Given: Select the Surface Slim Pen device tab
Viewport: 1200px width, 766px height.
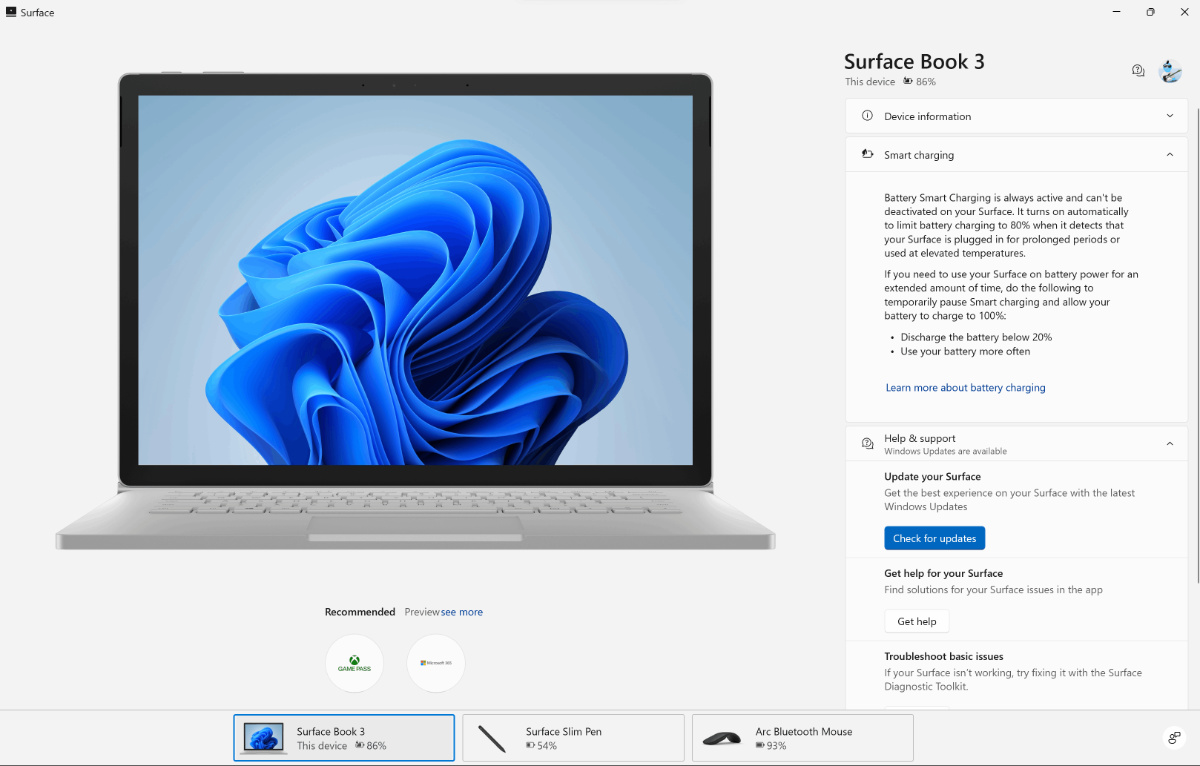Looking at the screenshot, I should (x=574, y=738).
